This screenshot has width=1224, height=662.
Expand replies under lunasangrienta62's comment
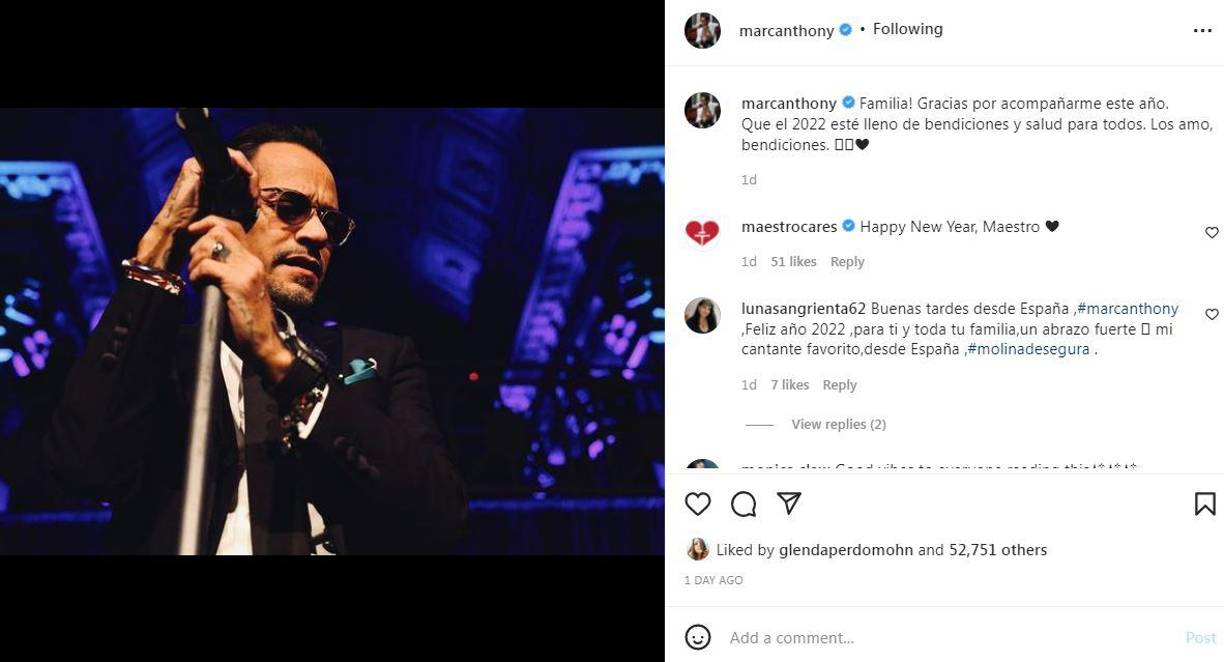pyautogui.click(x=838, y=423)
